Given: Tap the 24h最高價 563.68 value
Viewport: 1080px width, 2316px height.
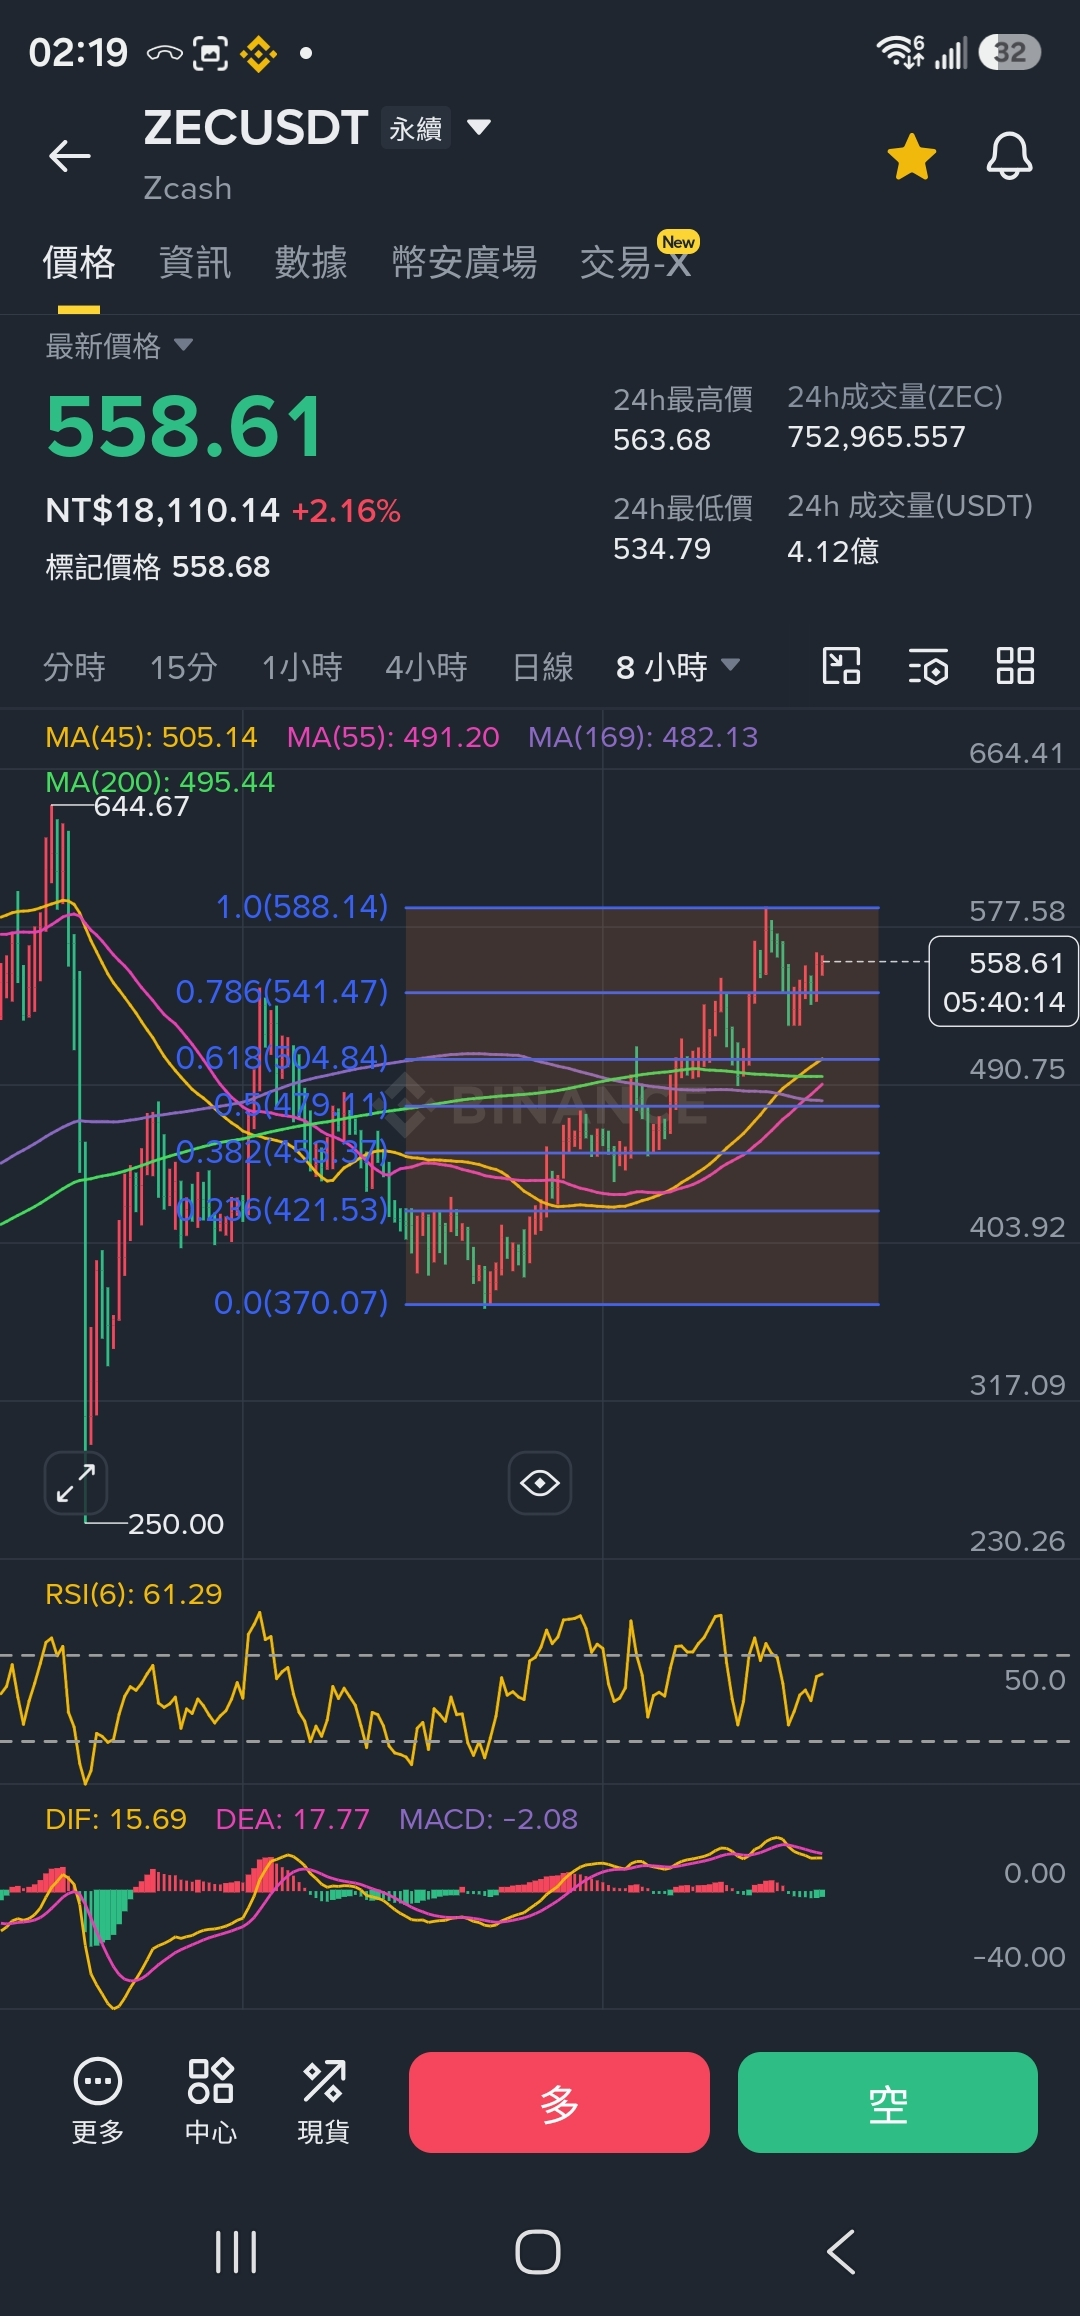Looking at the screenshot, I should 662,440.
